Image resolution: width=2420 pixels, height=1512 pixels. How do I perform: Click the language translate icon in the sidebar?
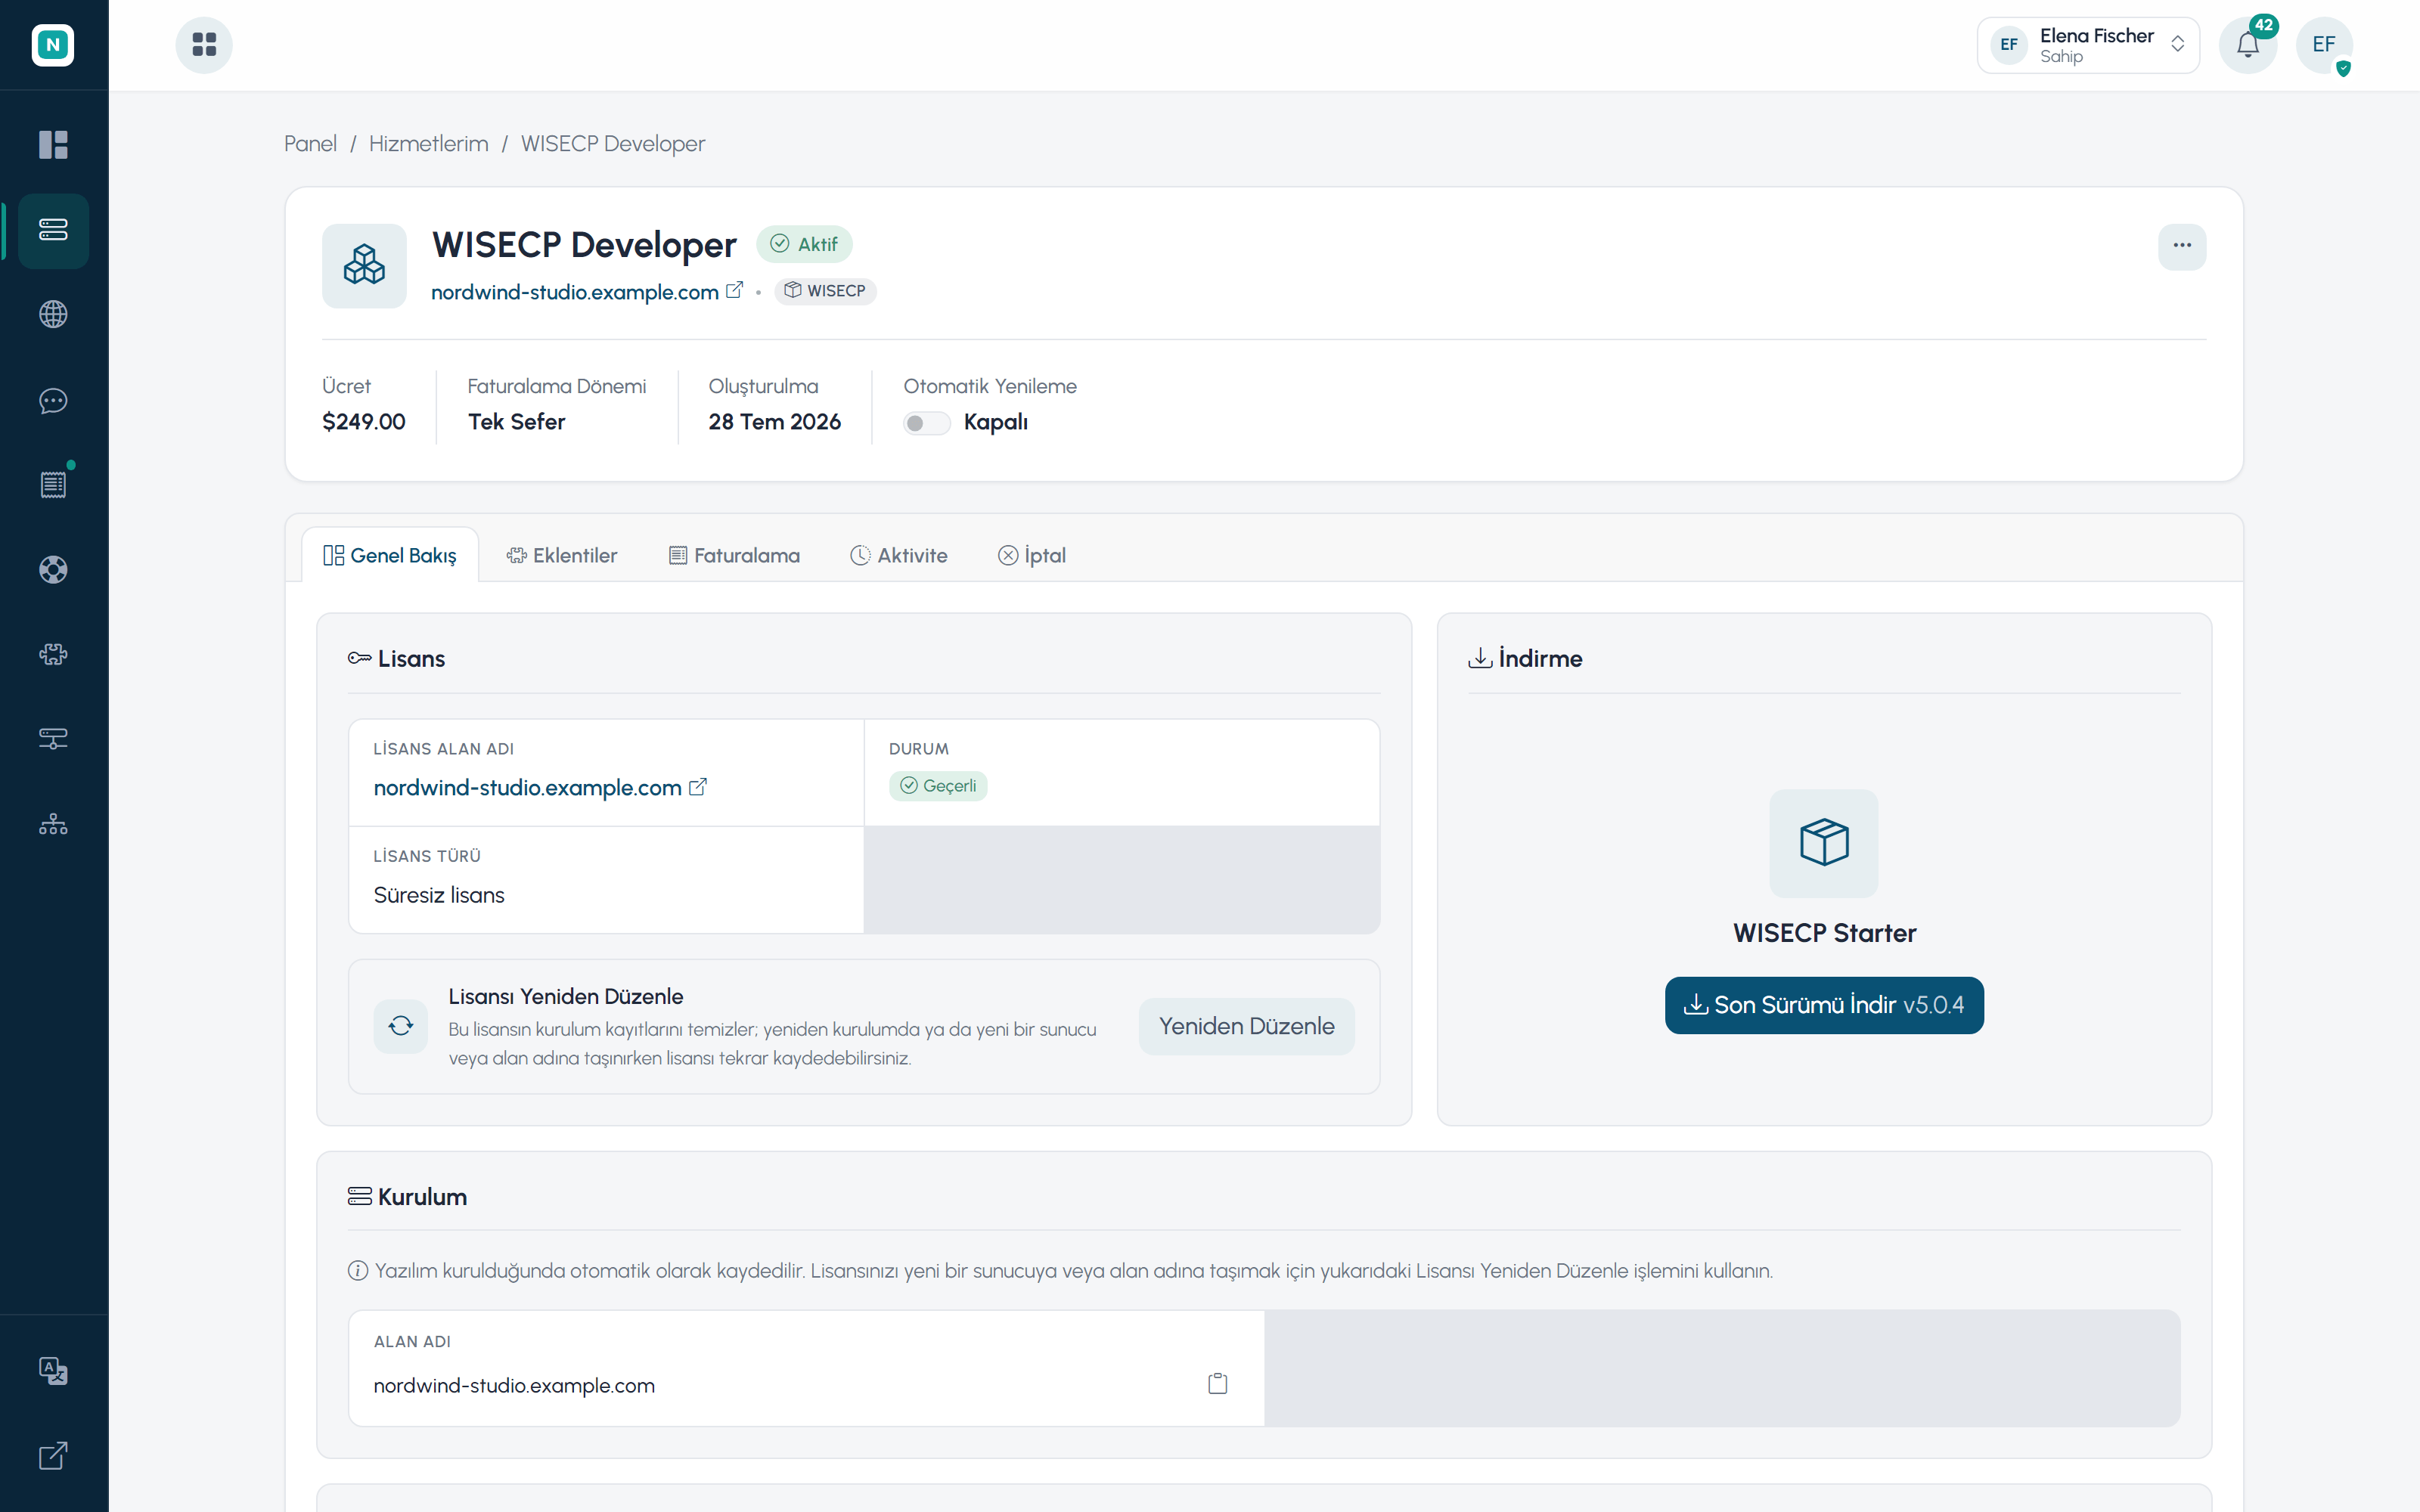click(x=53, y=1370)
